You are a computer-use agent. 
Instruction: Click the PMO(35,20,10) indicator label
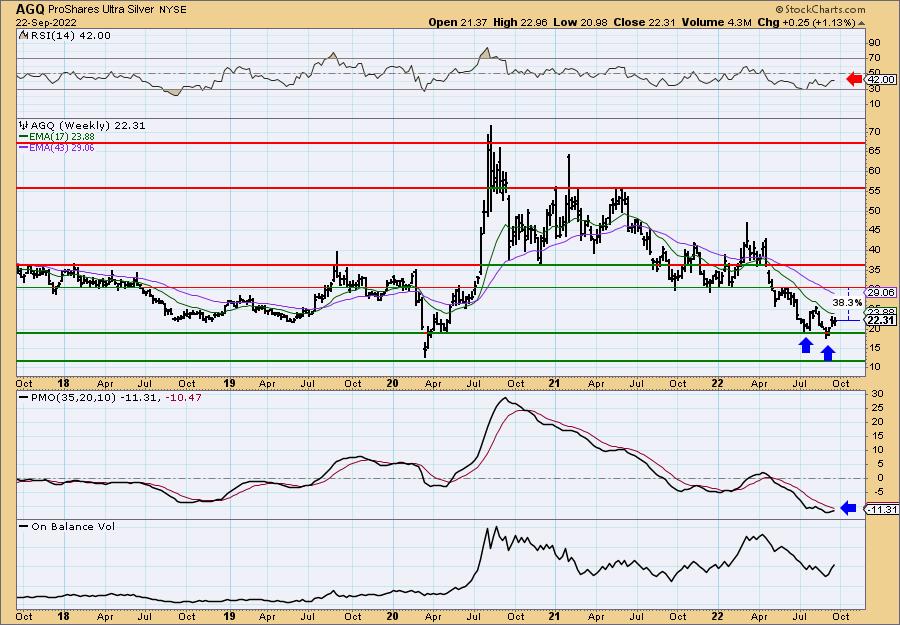click(x=75, y=397)
